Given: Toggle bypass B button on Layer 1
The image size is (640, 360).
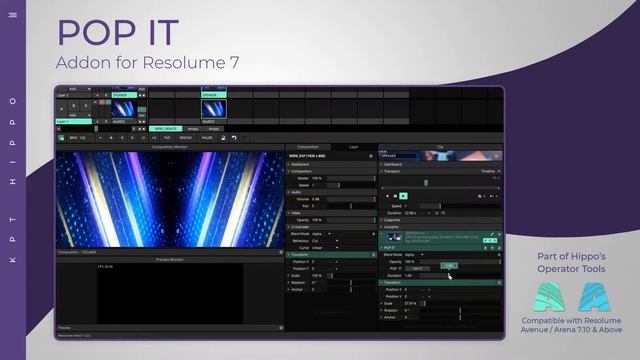Looking at the screenshot, I should click(74, 106).
